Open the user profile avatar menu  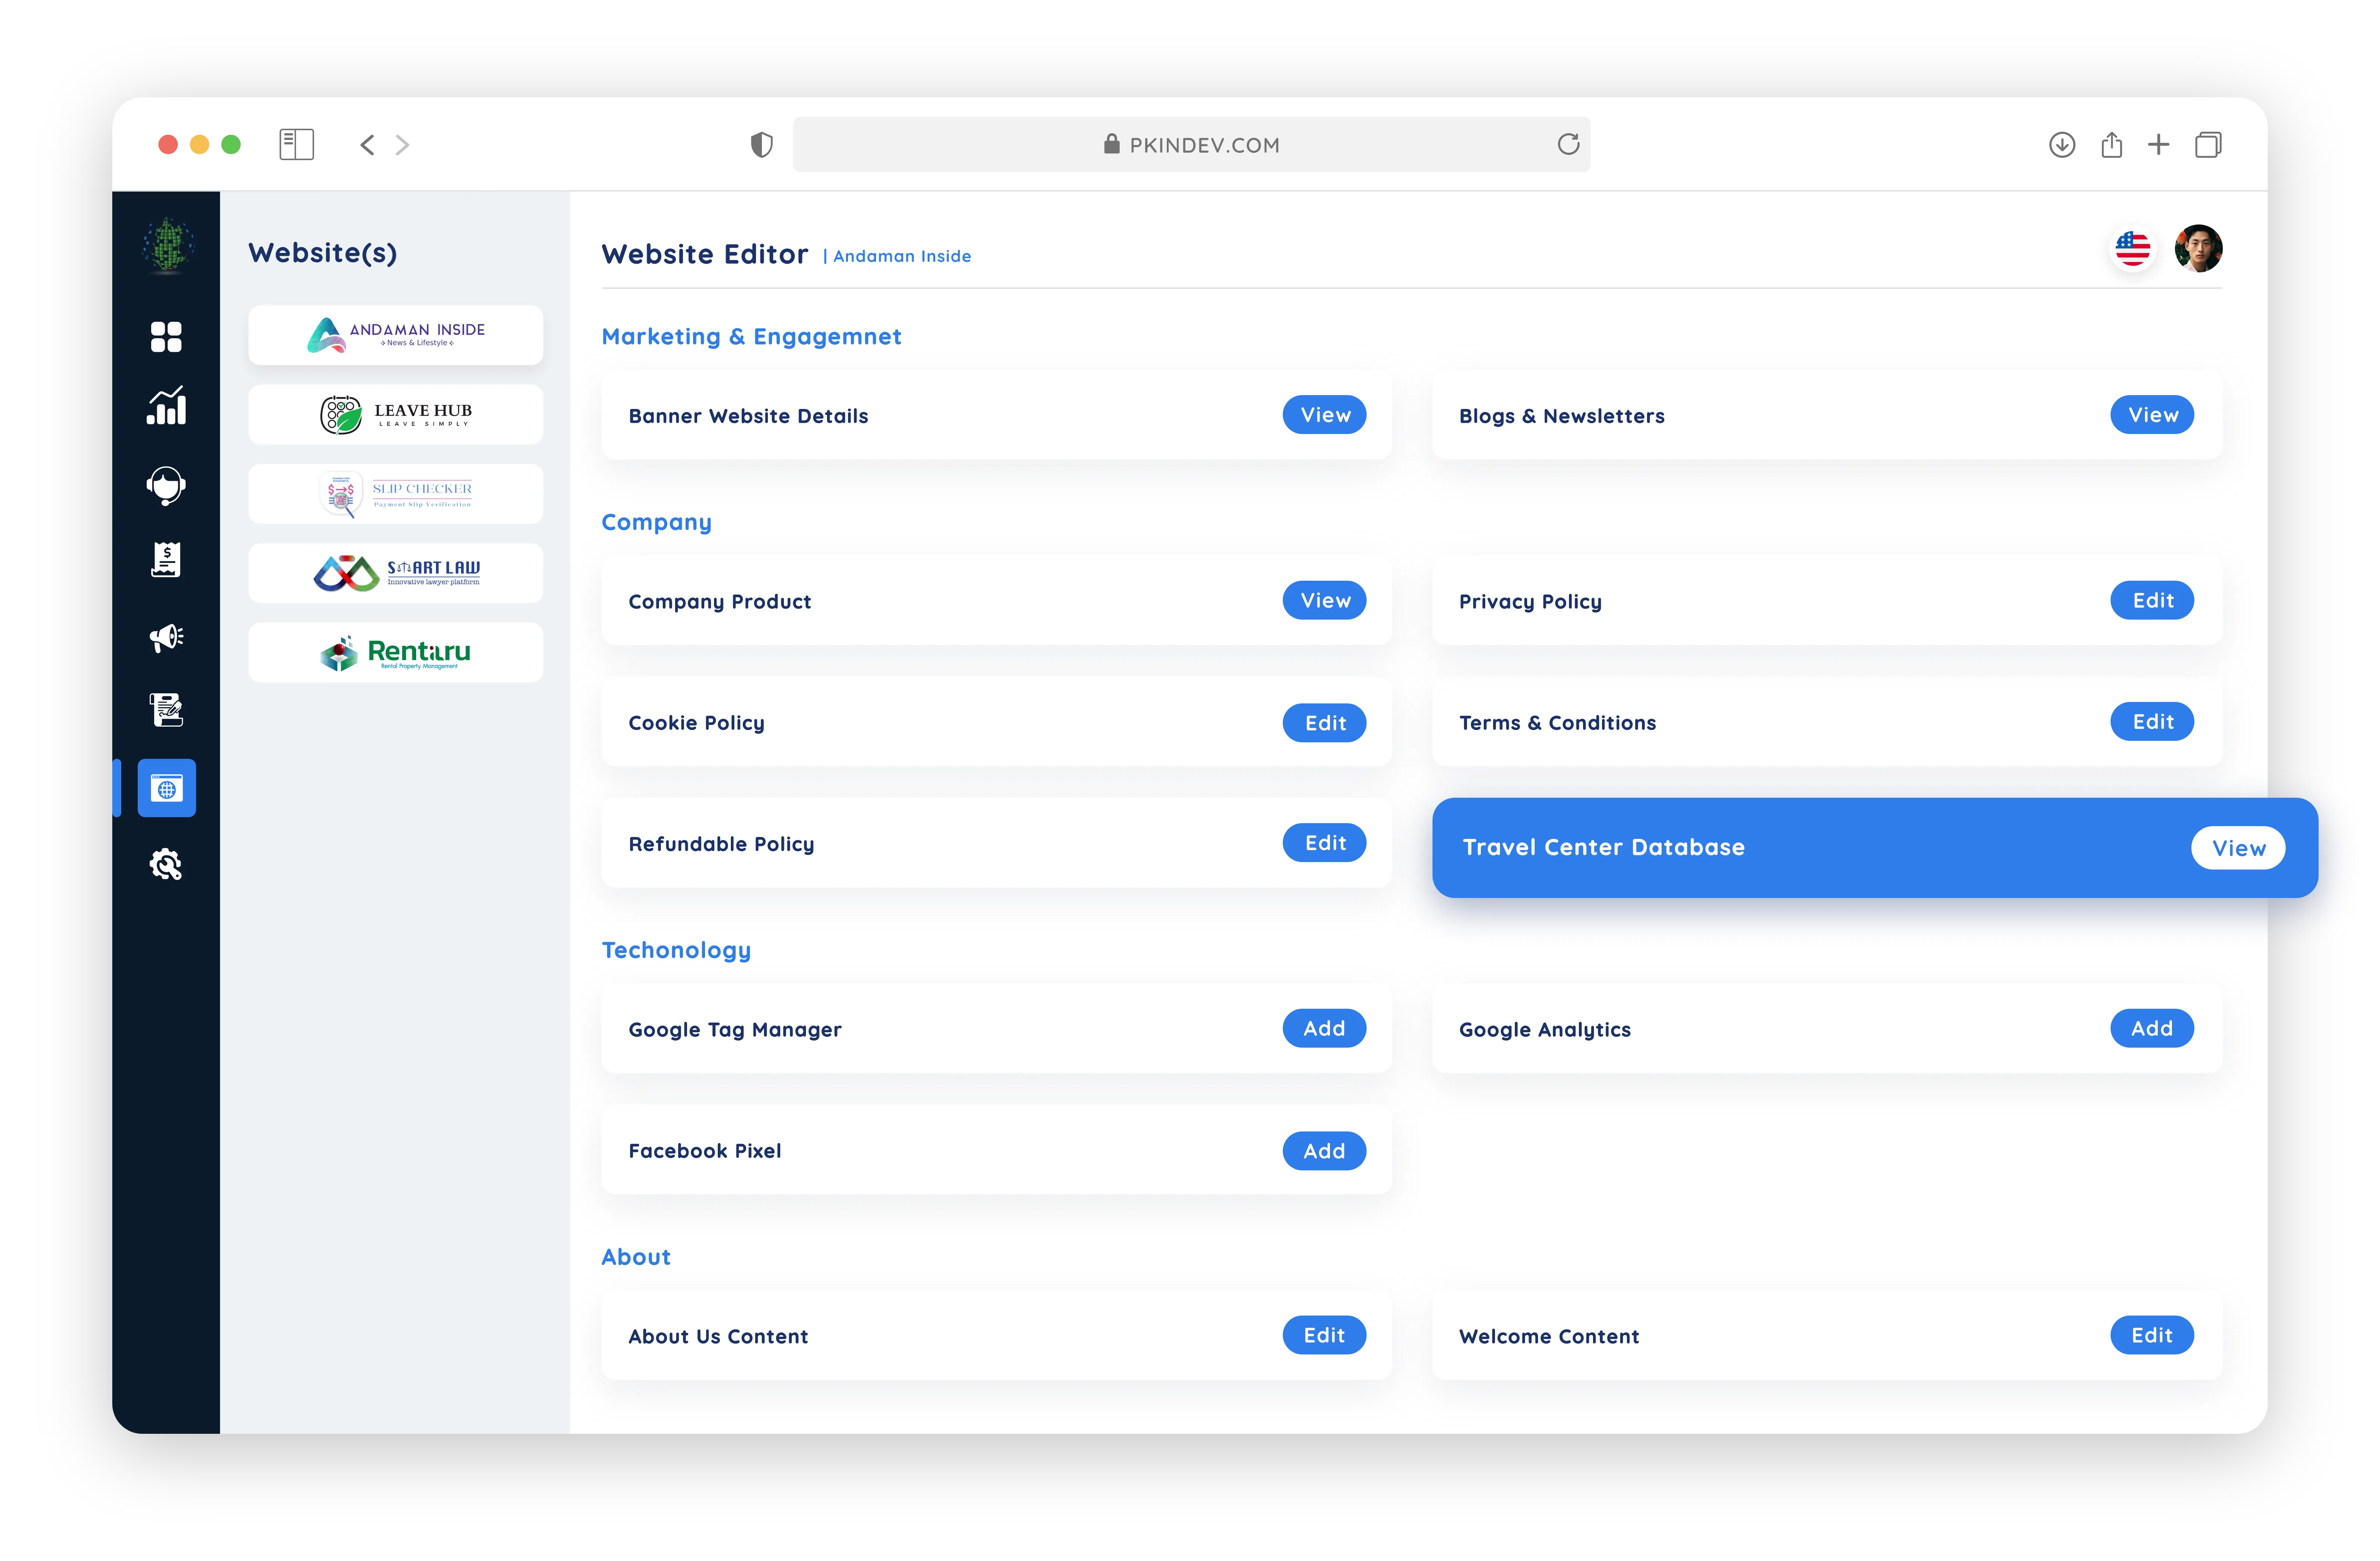(x=2198, y=248)
